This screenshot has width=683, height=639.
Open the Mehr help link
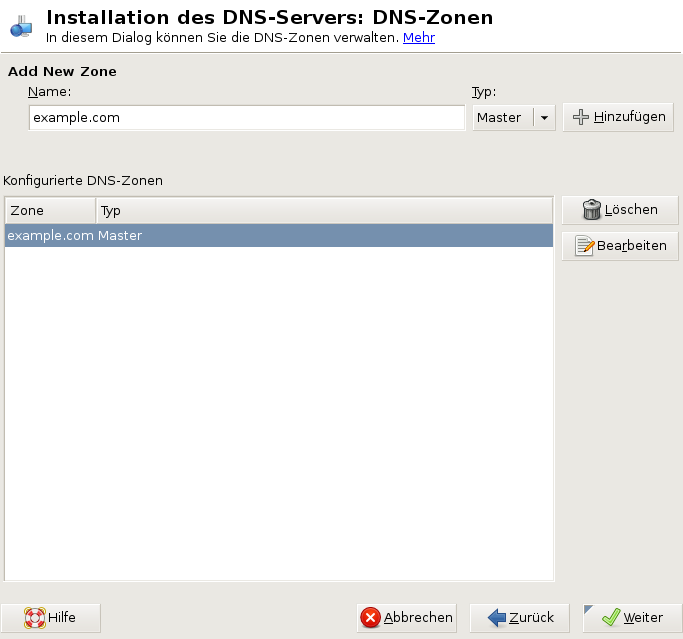(x=418, y=38)
